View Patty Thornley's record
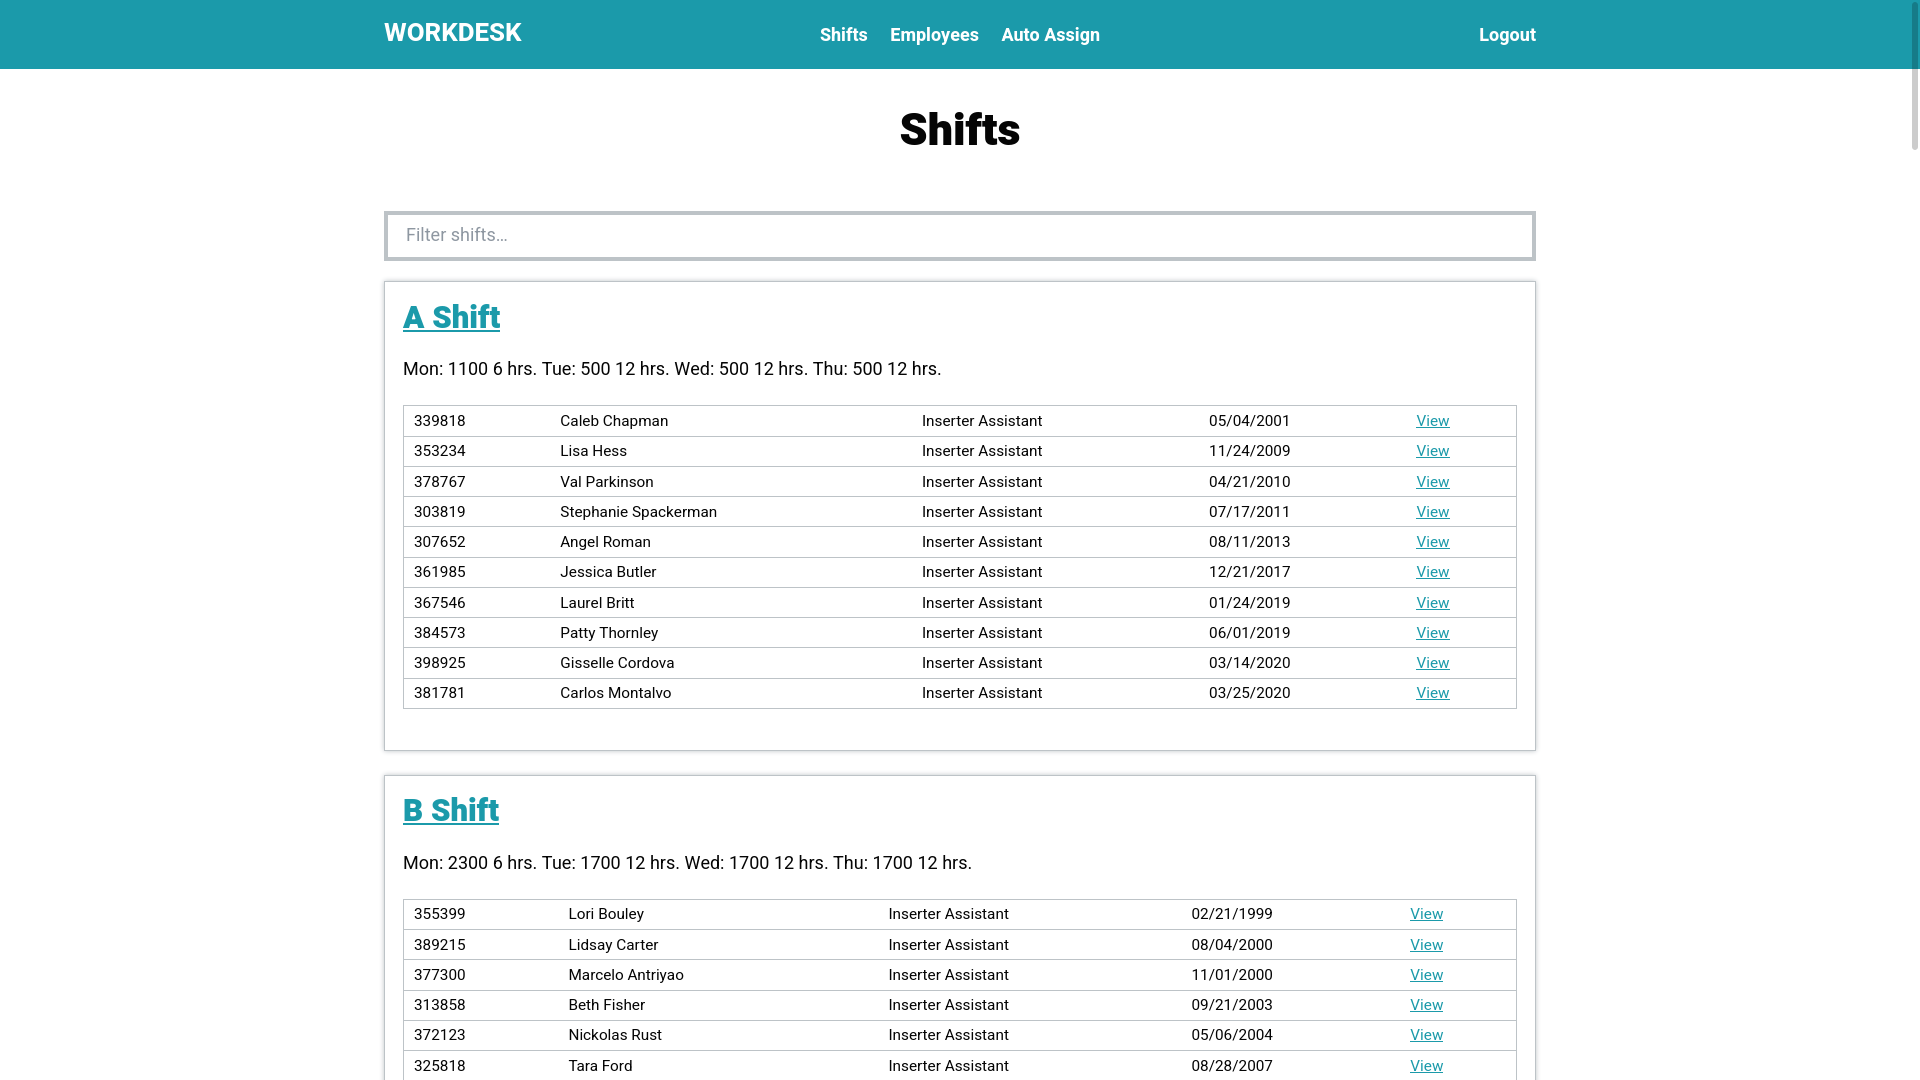This screenshot has height=1080, width=1920. (1432, 633)
